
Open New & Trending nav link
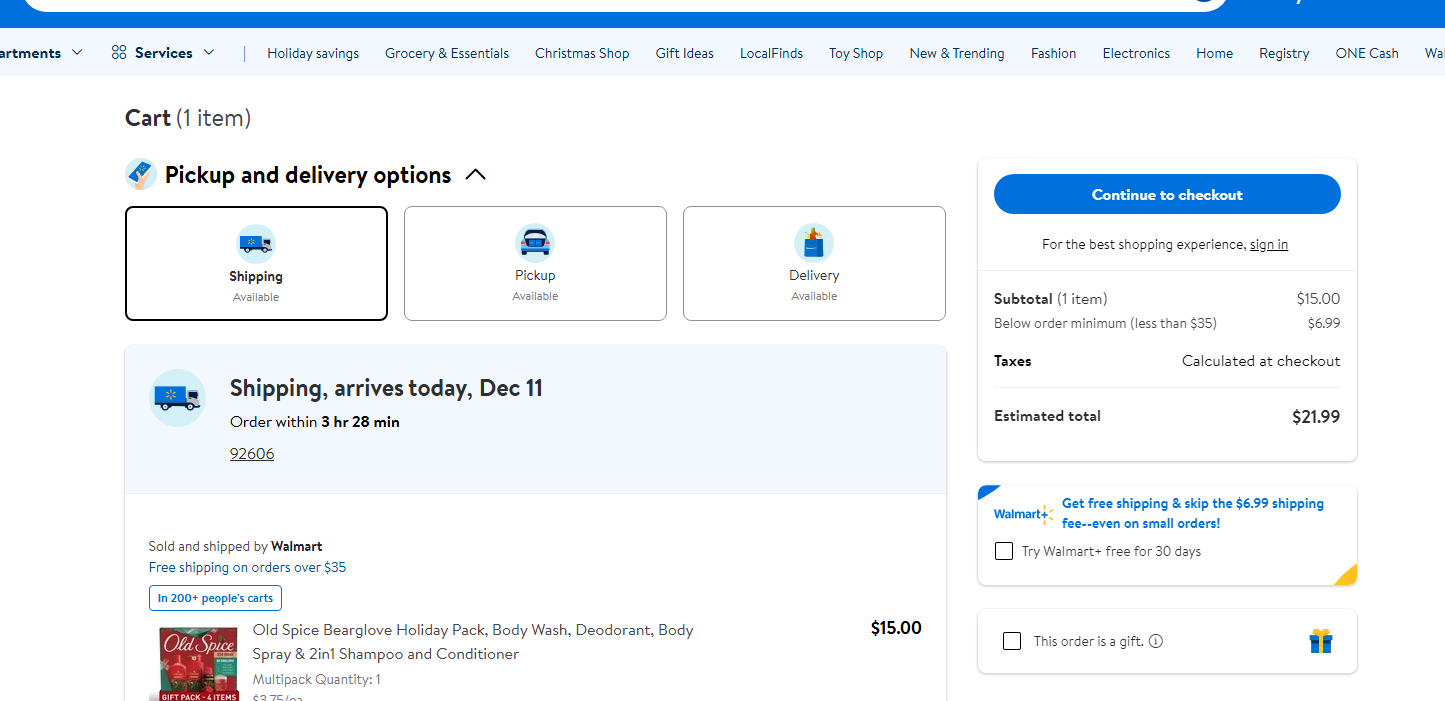click(x=957, y=53)
